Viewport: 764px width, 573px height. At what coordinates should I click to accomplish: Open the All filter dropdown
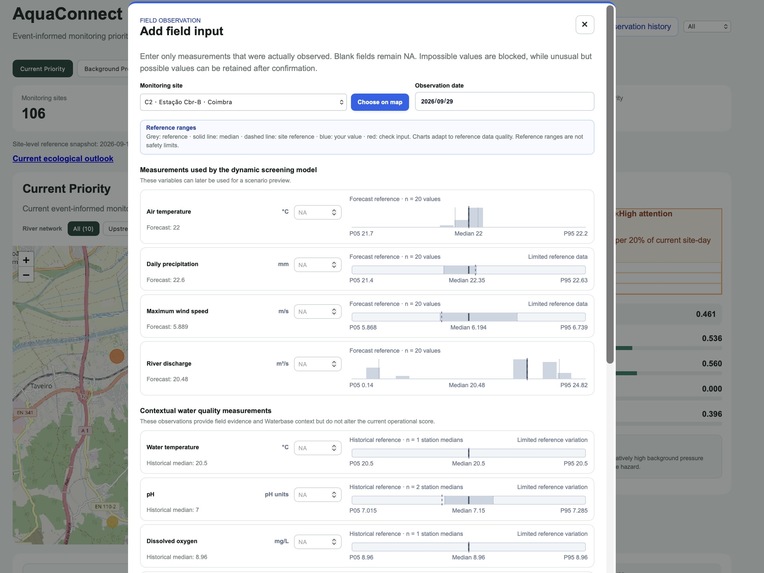pos(707,26)
